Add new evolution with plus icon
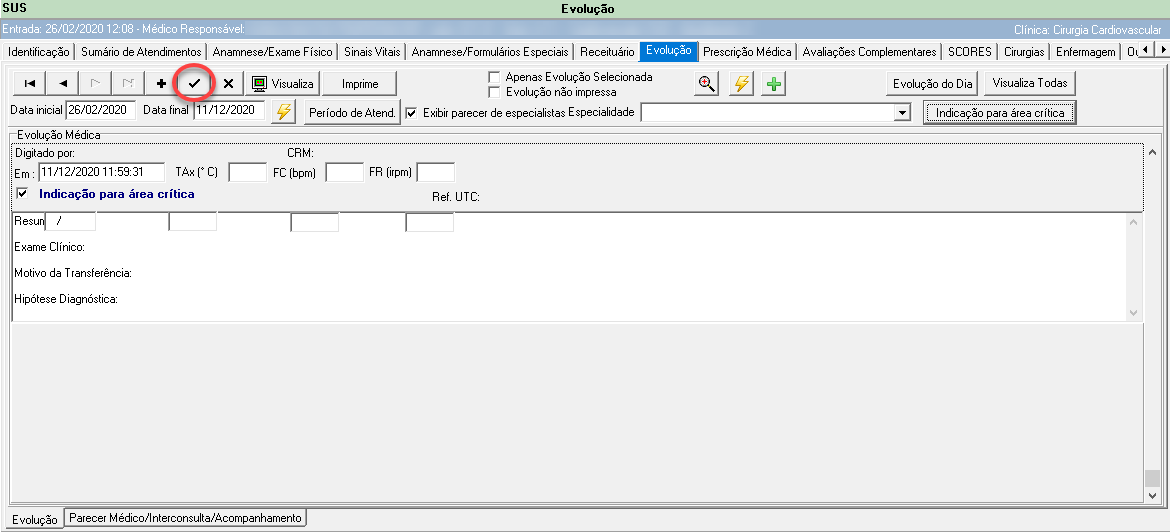 tap(161, 84)
